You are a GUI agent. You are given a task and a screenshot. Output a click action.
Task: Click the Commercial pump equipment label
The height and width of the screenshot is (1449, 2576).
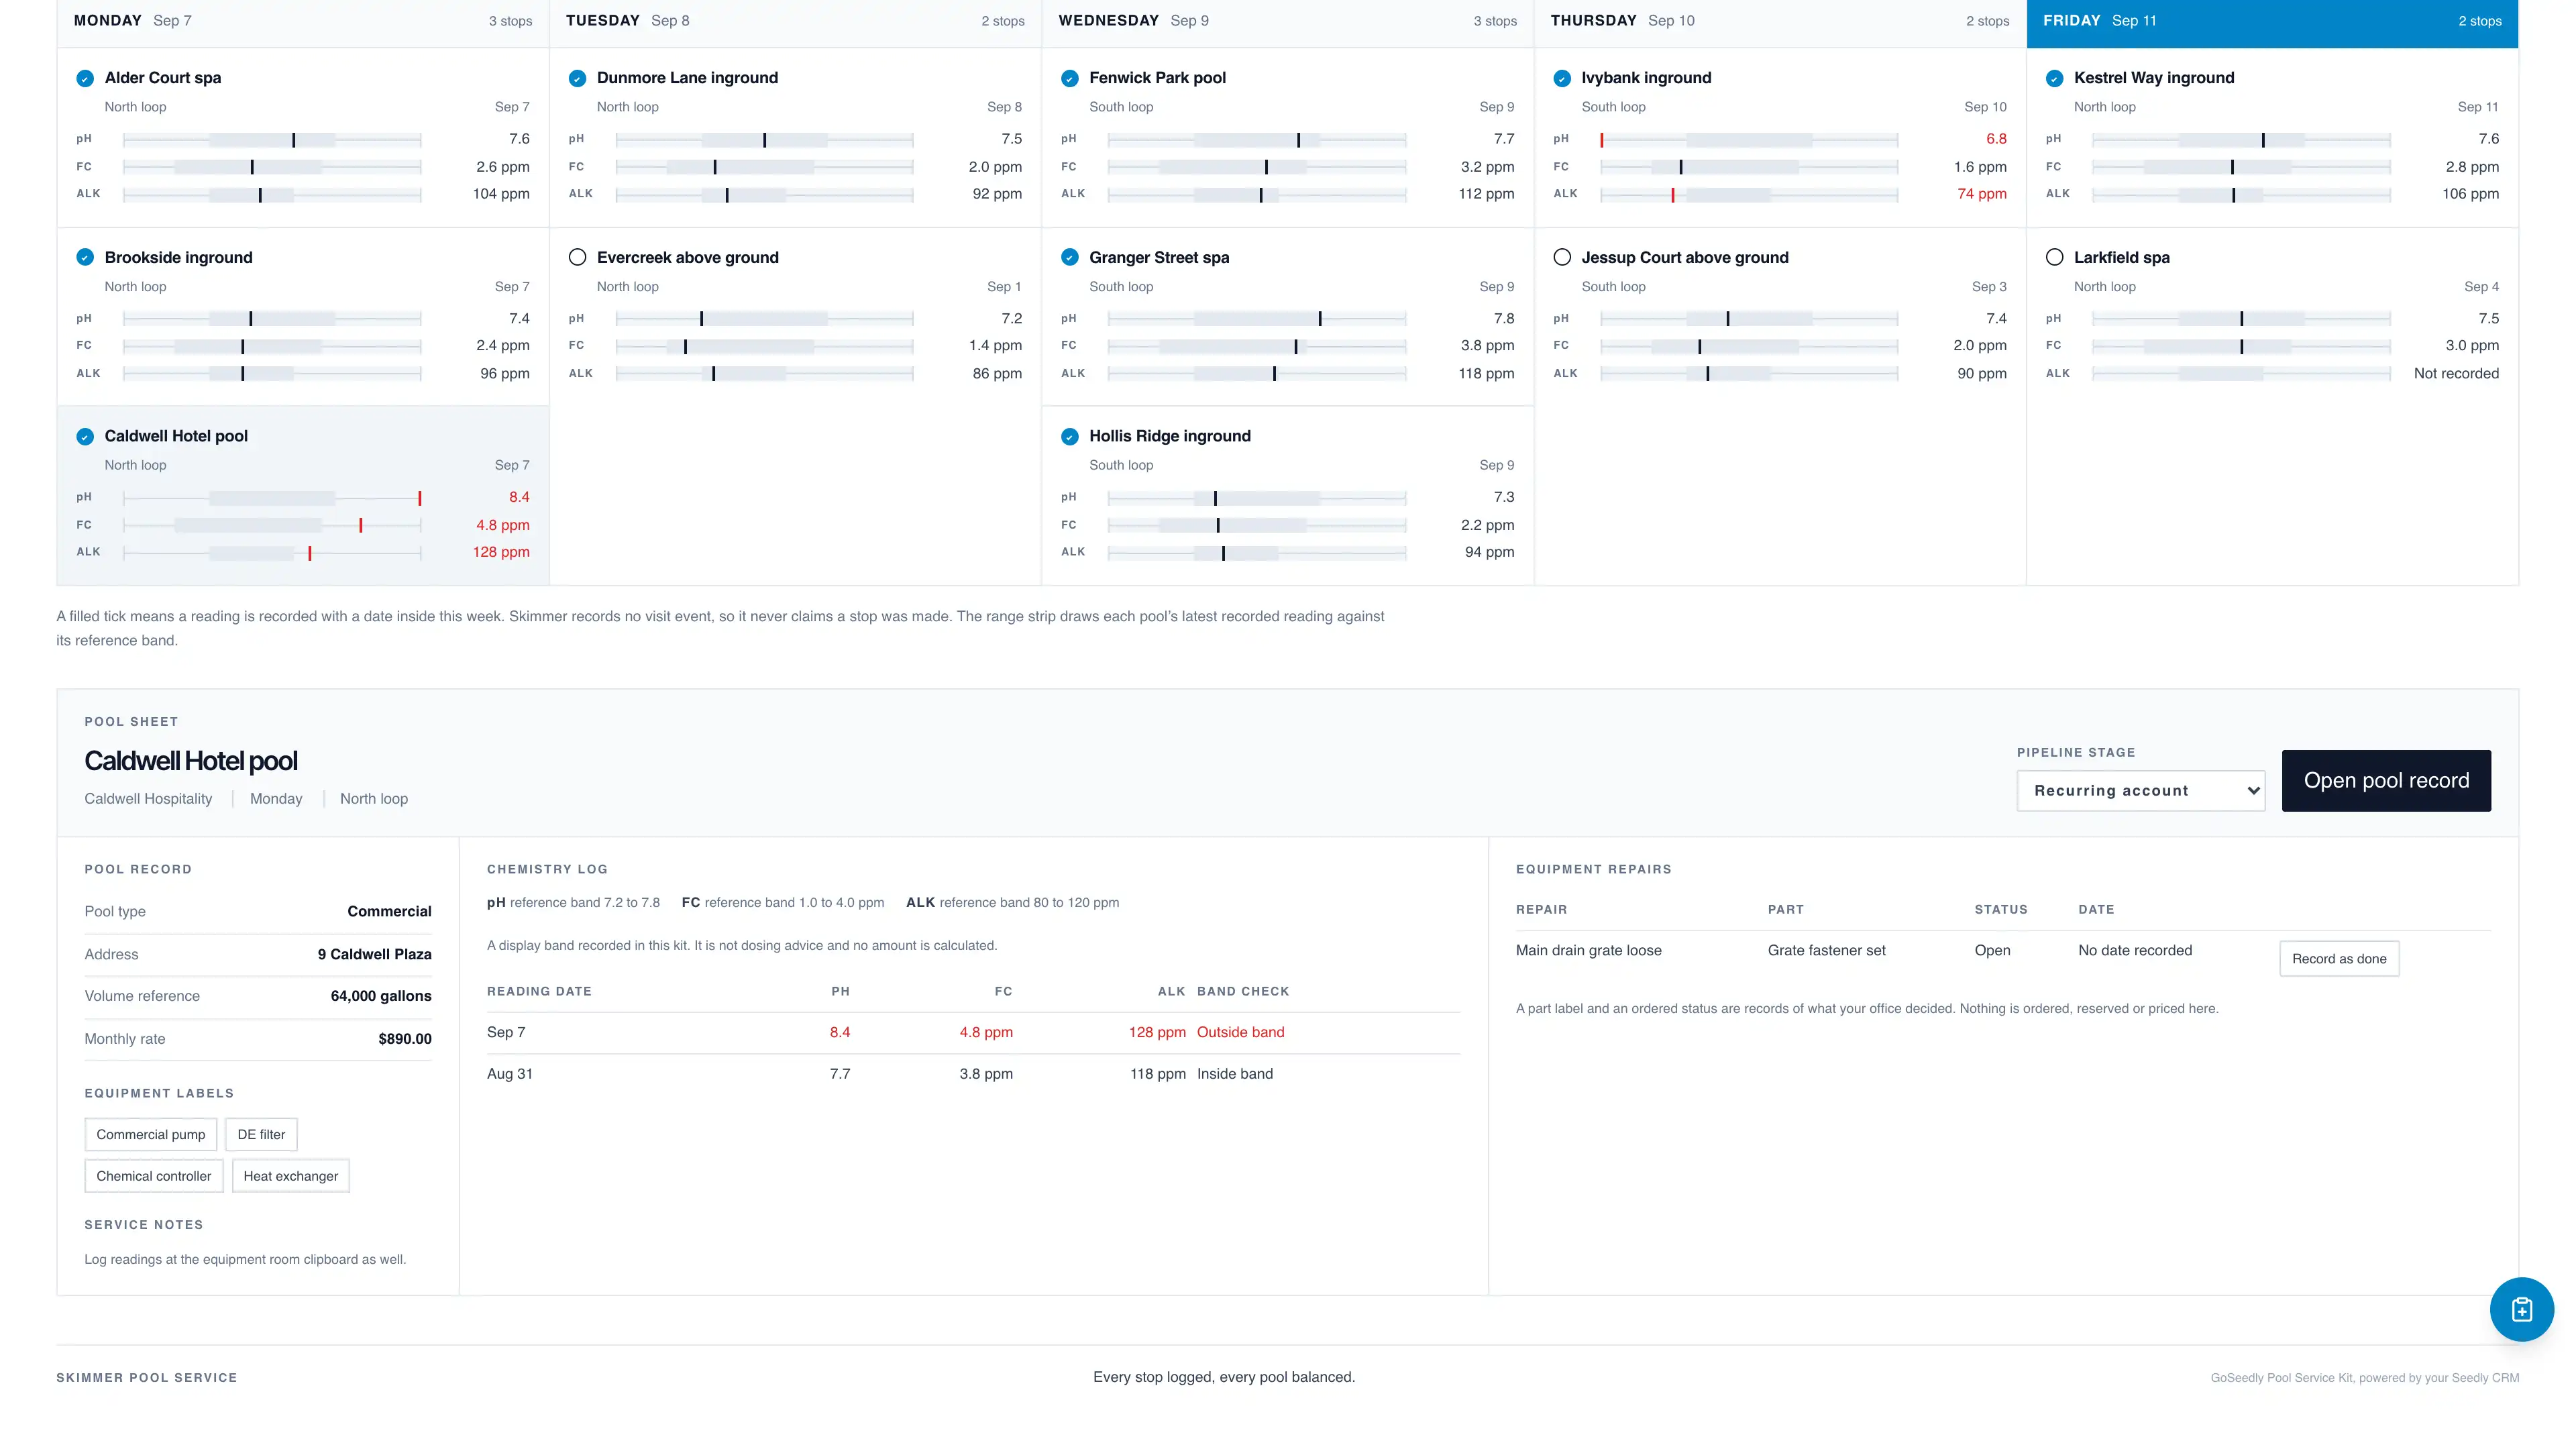click(151, 1134)
